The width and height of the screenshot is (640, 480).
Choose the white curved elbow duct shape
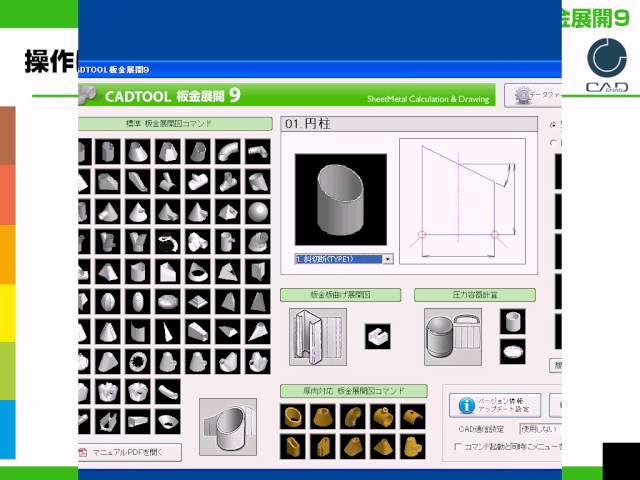(228, 151)
